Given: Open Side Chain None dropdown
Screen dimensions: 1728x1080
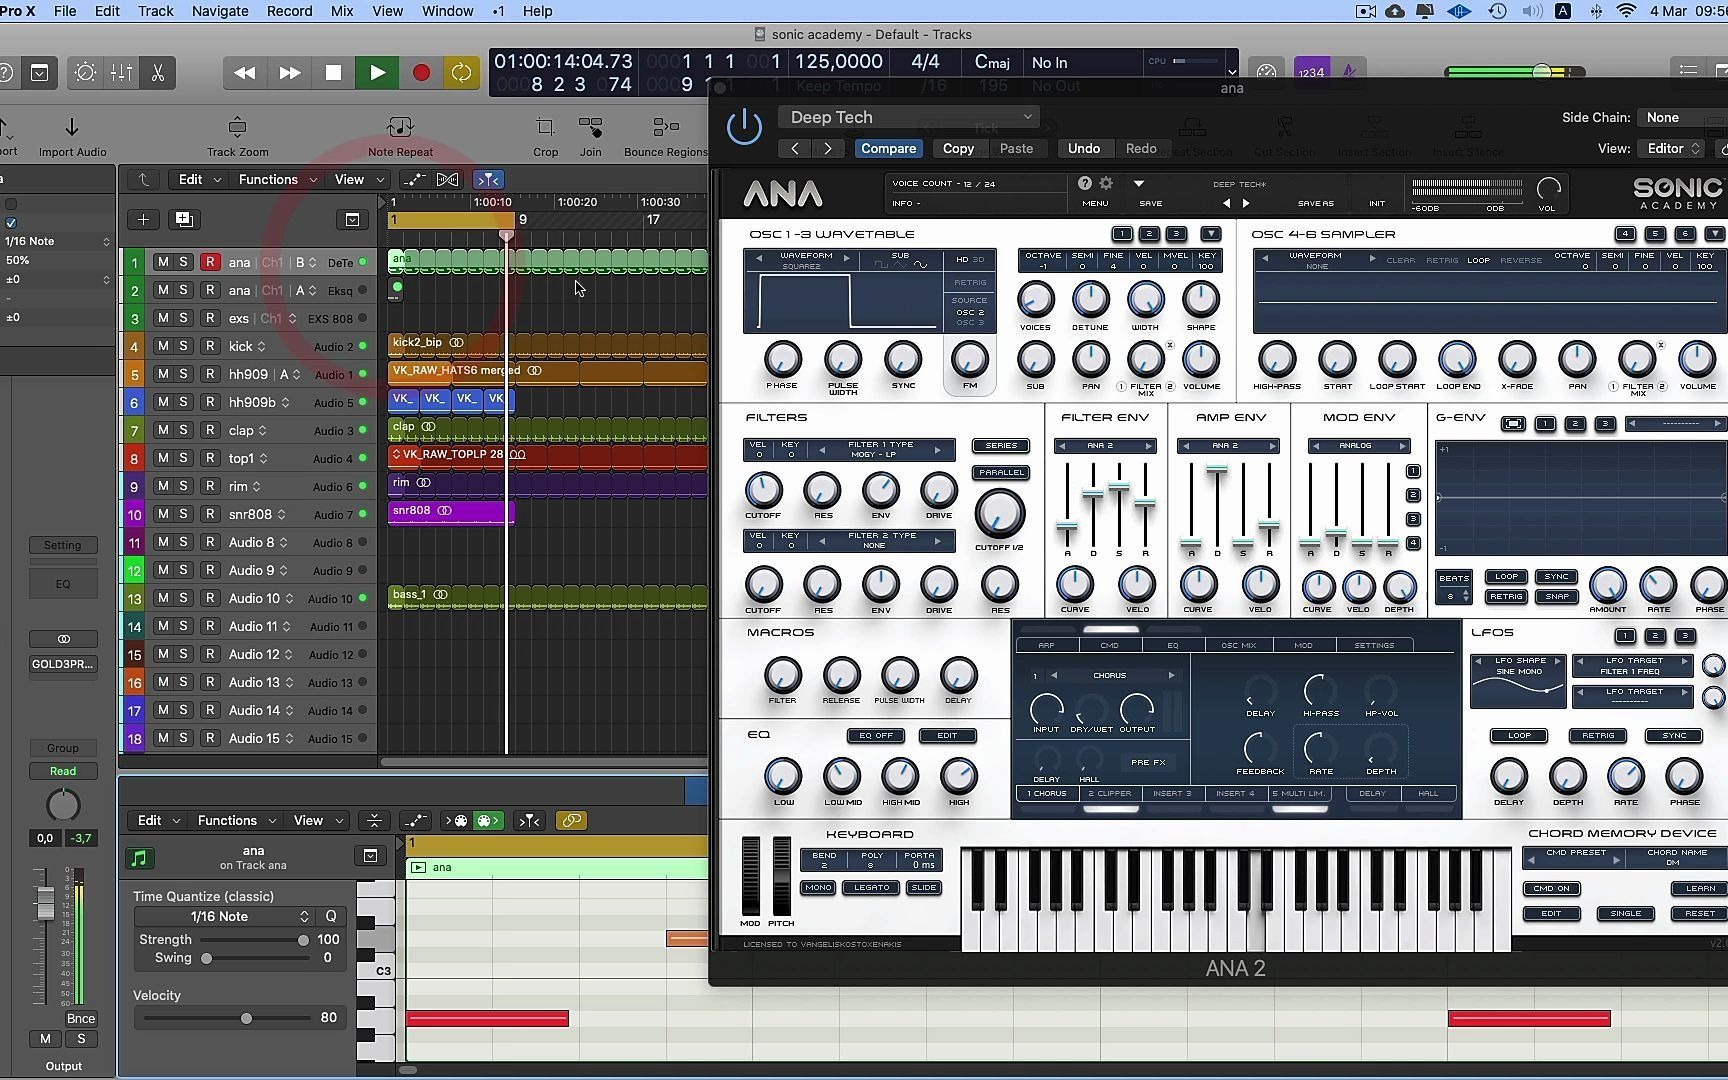Looking at the screenshot, I should 1682,117.
